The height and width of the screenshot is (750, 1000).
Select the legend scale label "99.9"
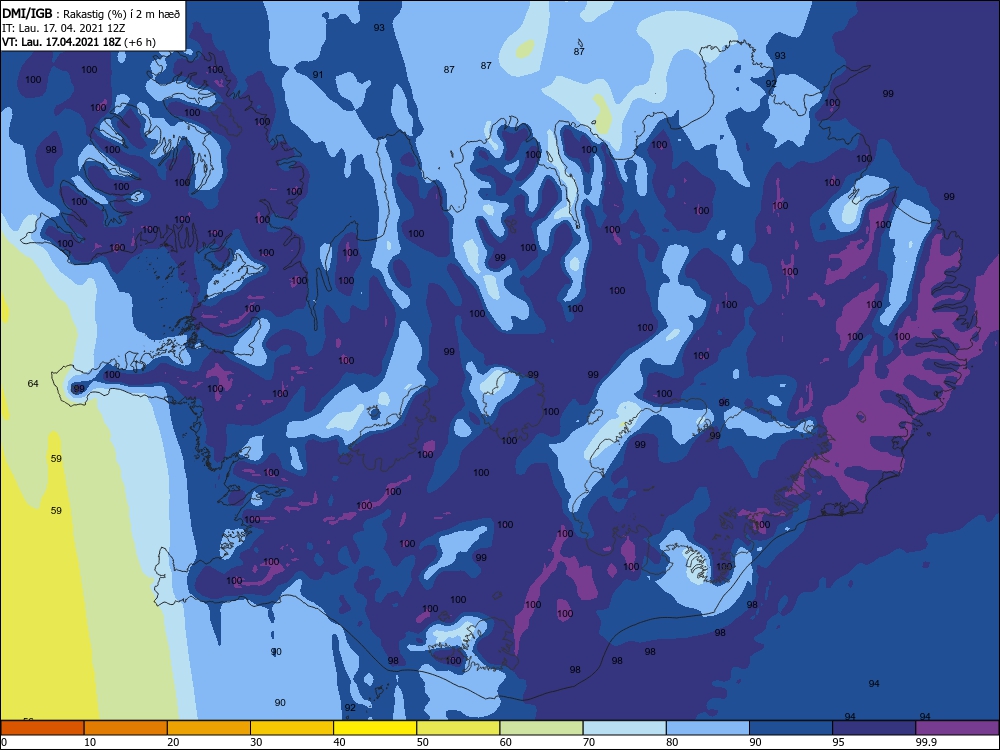click(x=925, y=742)
